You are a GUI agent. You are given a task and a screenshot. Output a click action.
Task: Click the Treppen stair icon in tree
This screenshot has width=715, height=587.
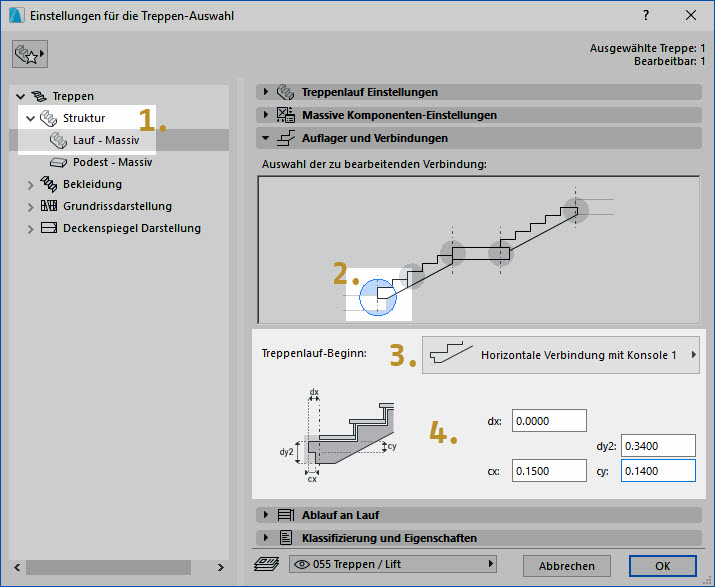tap(39, 96)
